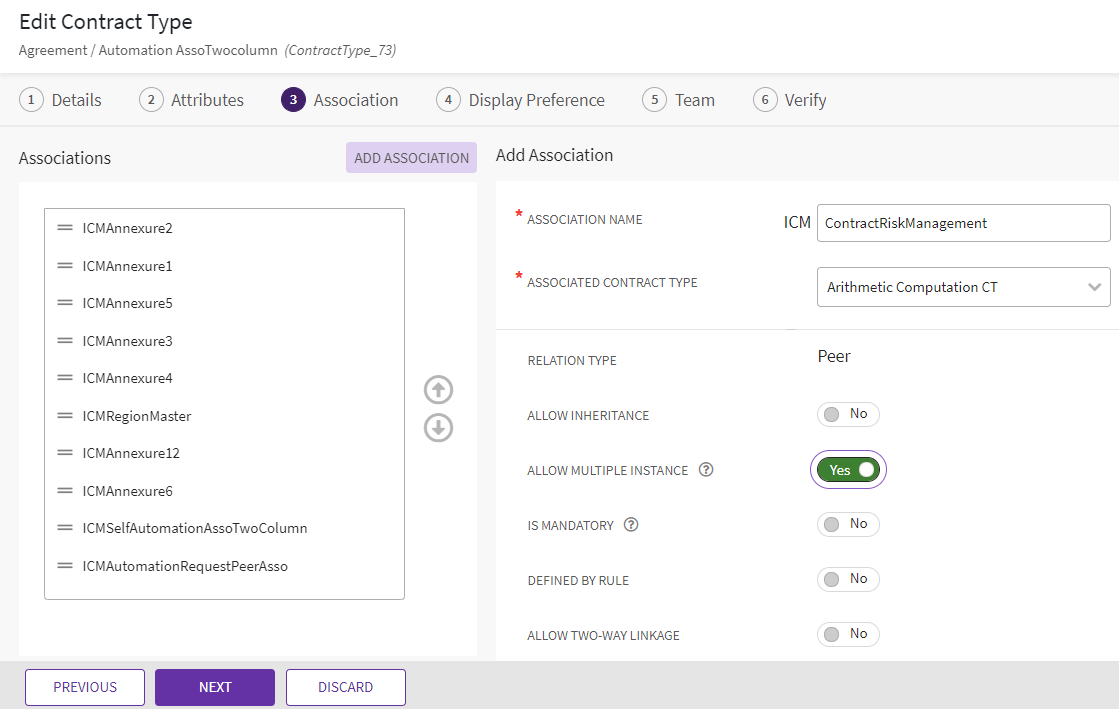The image size is (1119, 709).
Task: Click the move down arrow icon
Action: [x=438, y=428]
